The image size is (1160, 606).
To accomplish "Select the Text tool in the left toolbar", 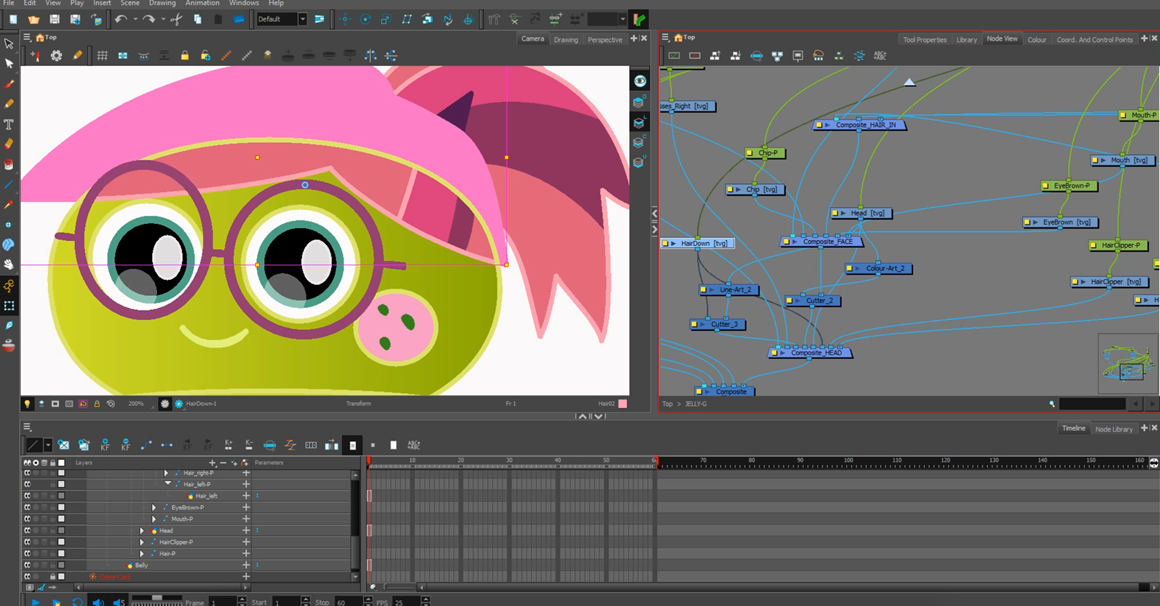I will (9, 124).
